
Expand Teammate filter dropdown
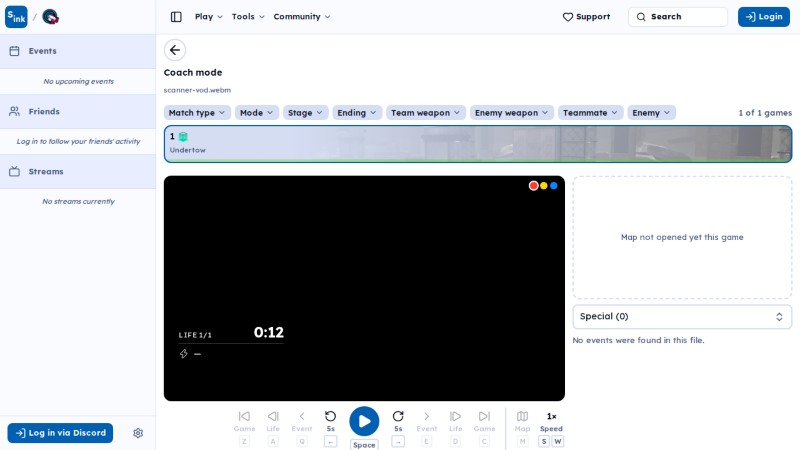click(590, 113)
